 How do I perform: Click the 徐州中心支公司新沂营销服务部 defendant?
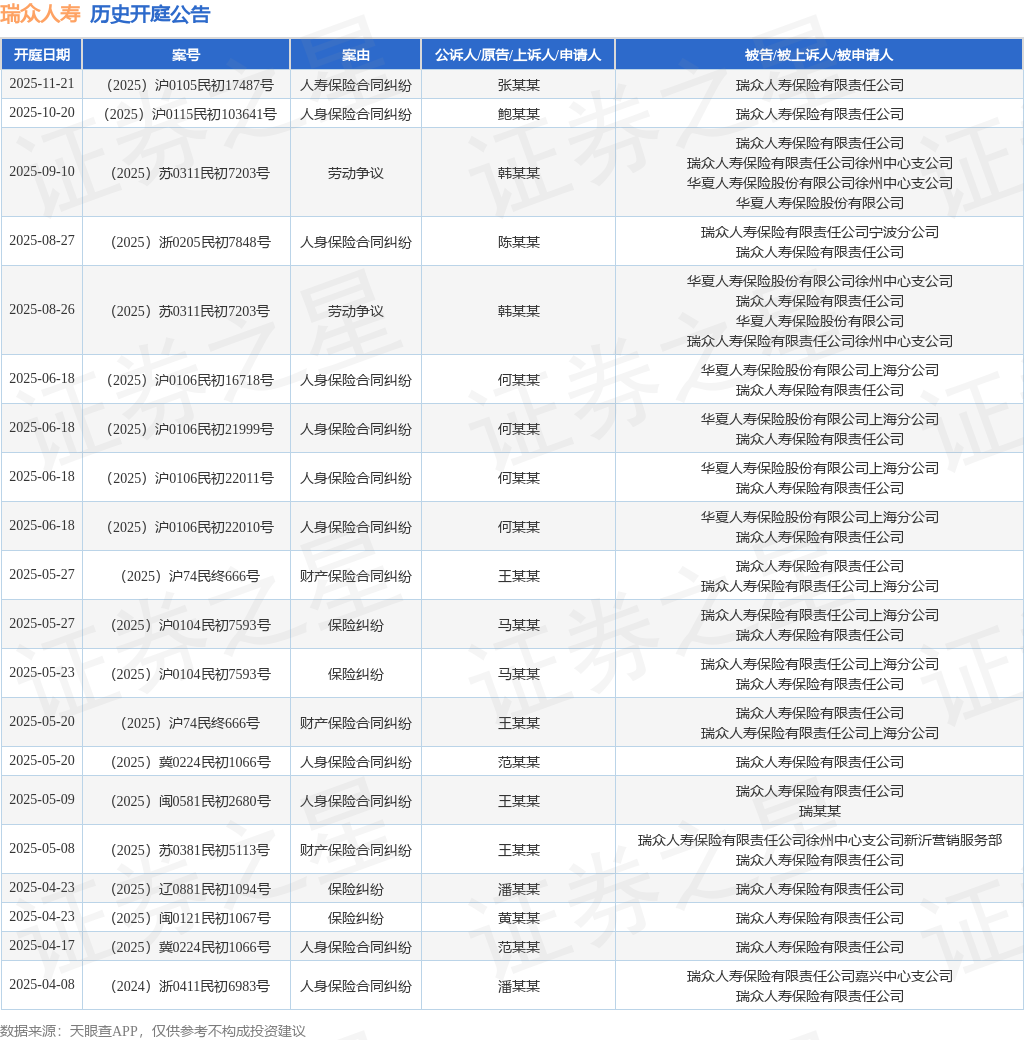tap(820, 840)
